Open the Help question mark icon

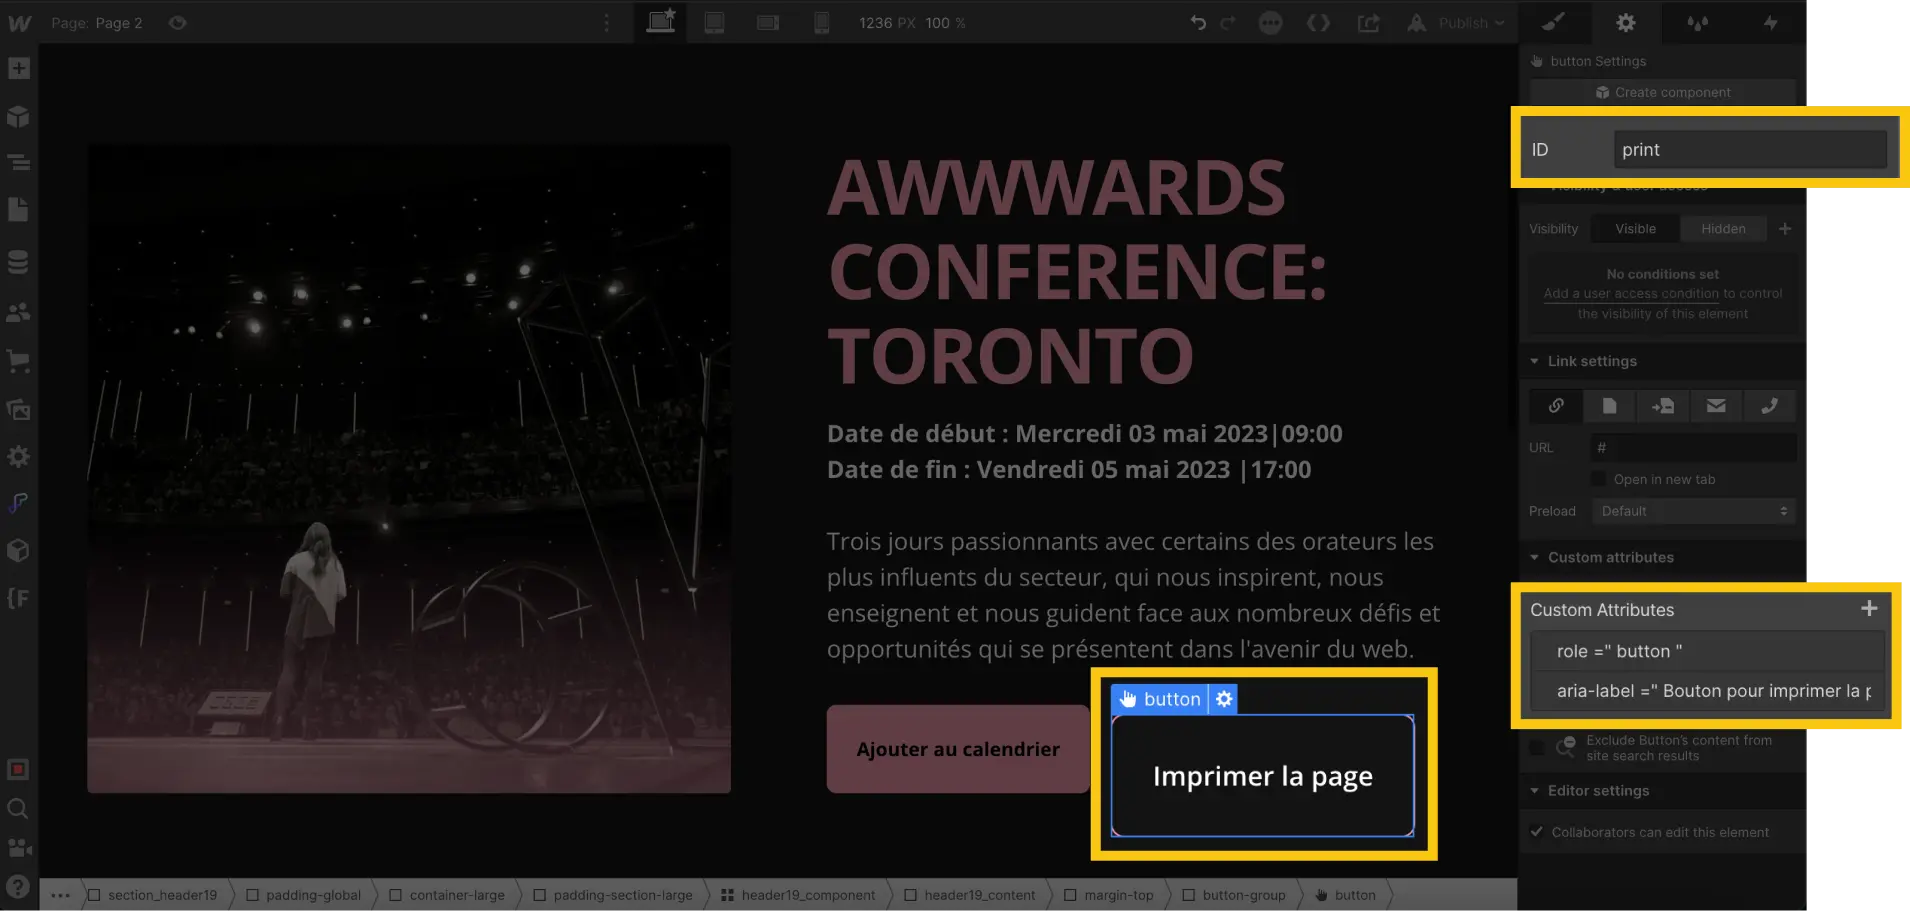click(17, 886)
